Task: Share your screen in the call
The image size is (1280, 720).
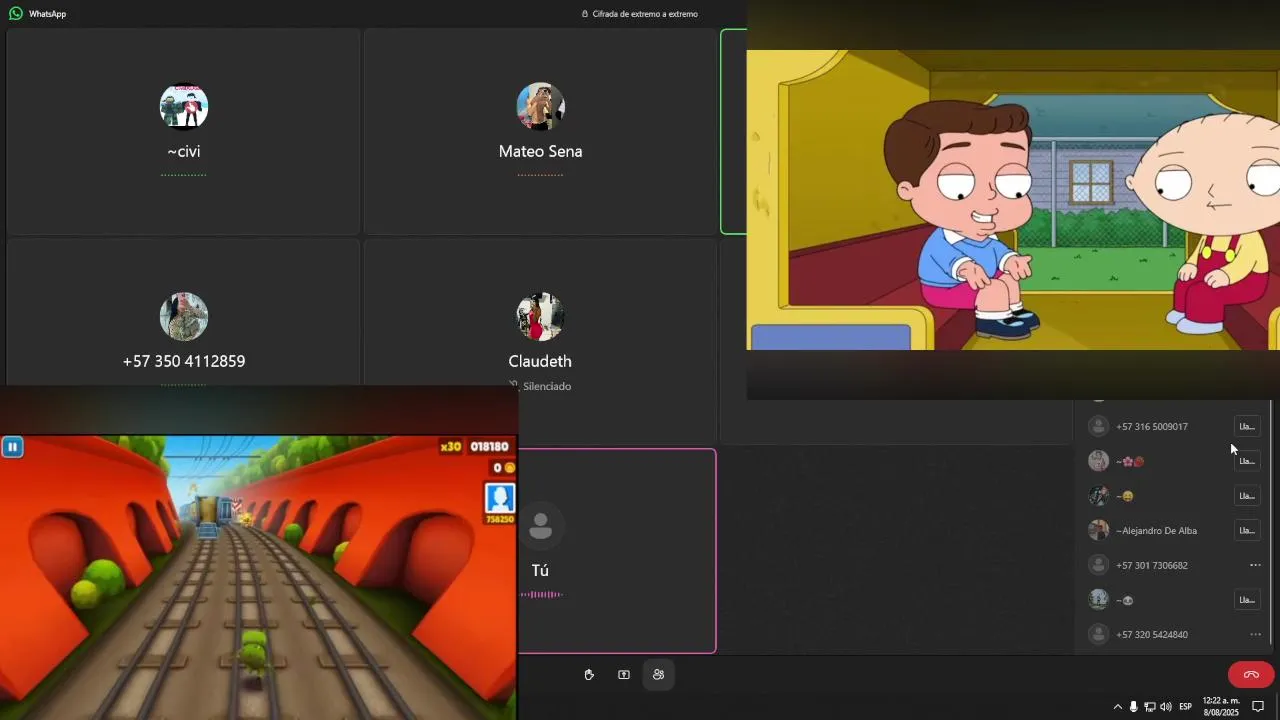Action: pos(624,675)
